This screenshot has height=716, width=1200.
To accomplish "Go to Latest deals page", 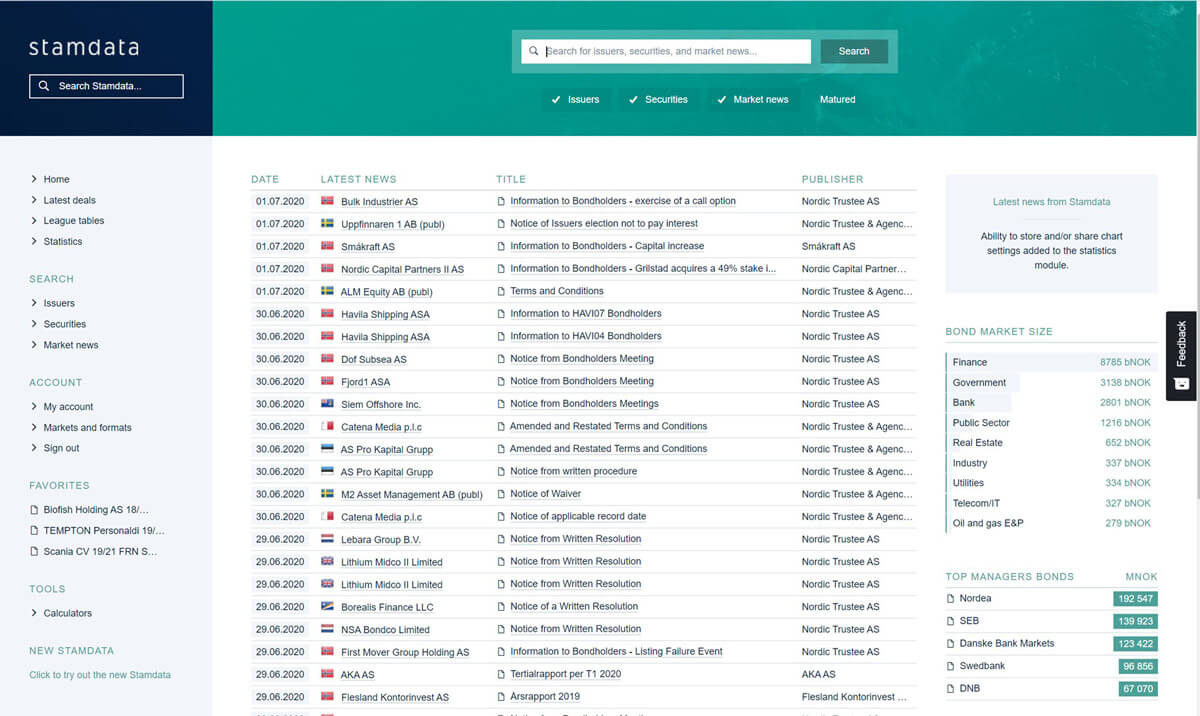I will [70, 200].
